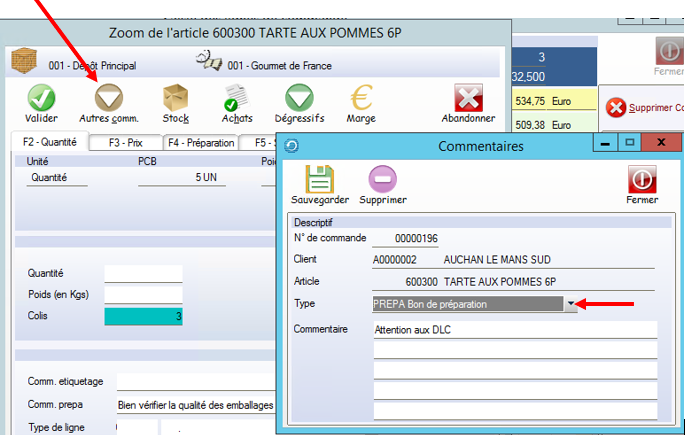
Task: Open the Marge euro icon
Action: click(x=361, y=99)
